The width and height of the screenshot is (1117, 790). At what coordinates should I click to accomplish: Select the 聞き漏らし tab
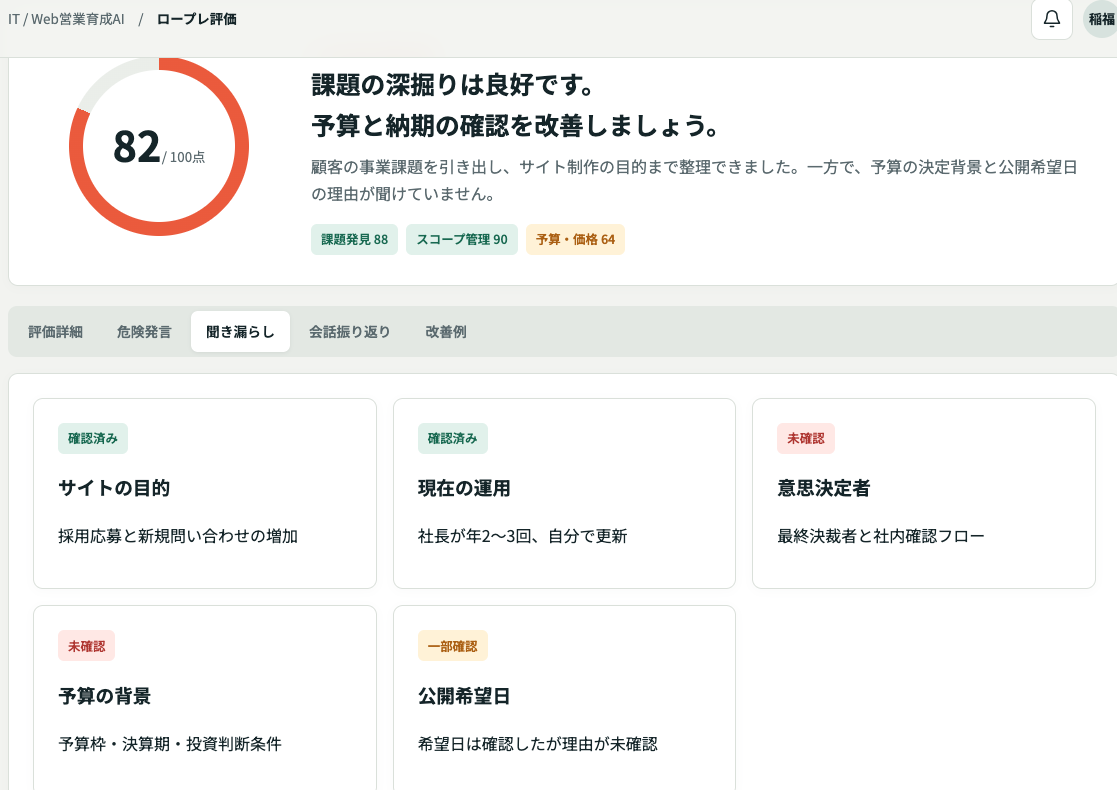pyautogui.click(x=240, y=332)
